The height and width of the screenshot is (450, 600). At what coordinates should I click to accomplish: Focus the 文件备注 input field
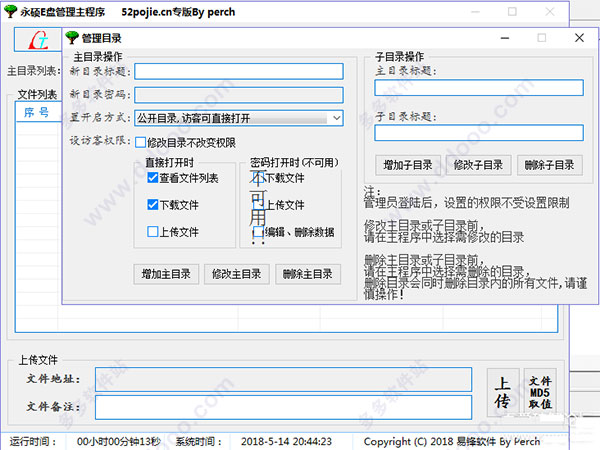283,407
